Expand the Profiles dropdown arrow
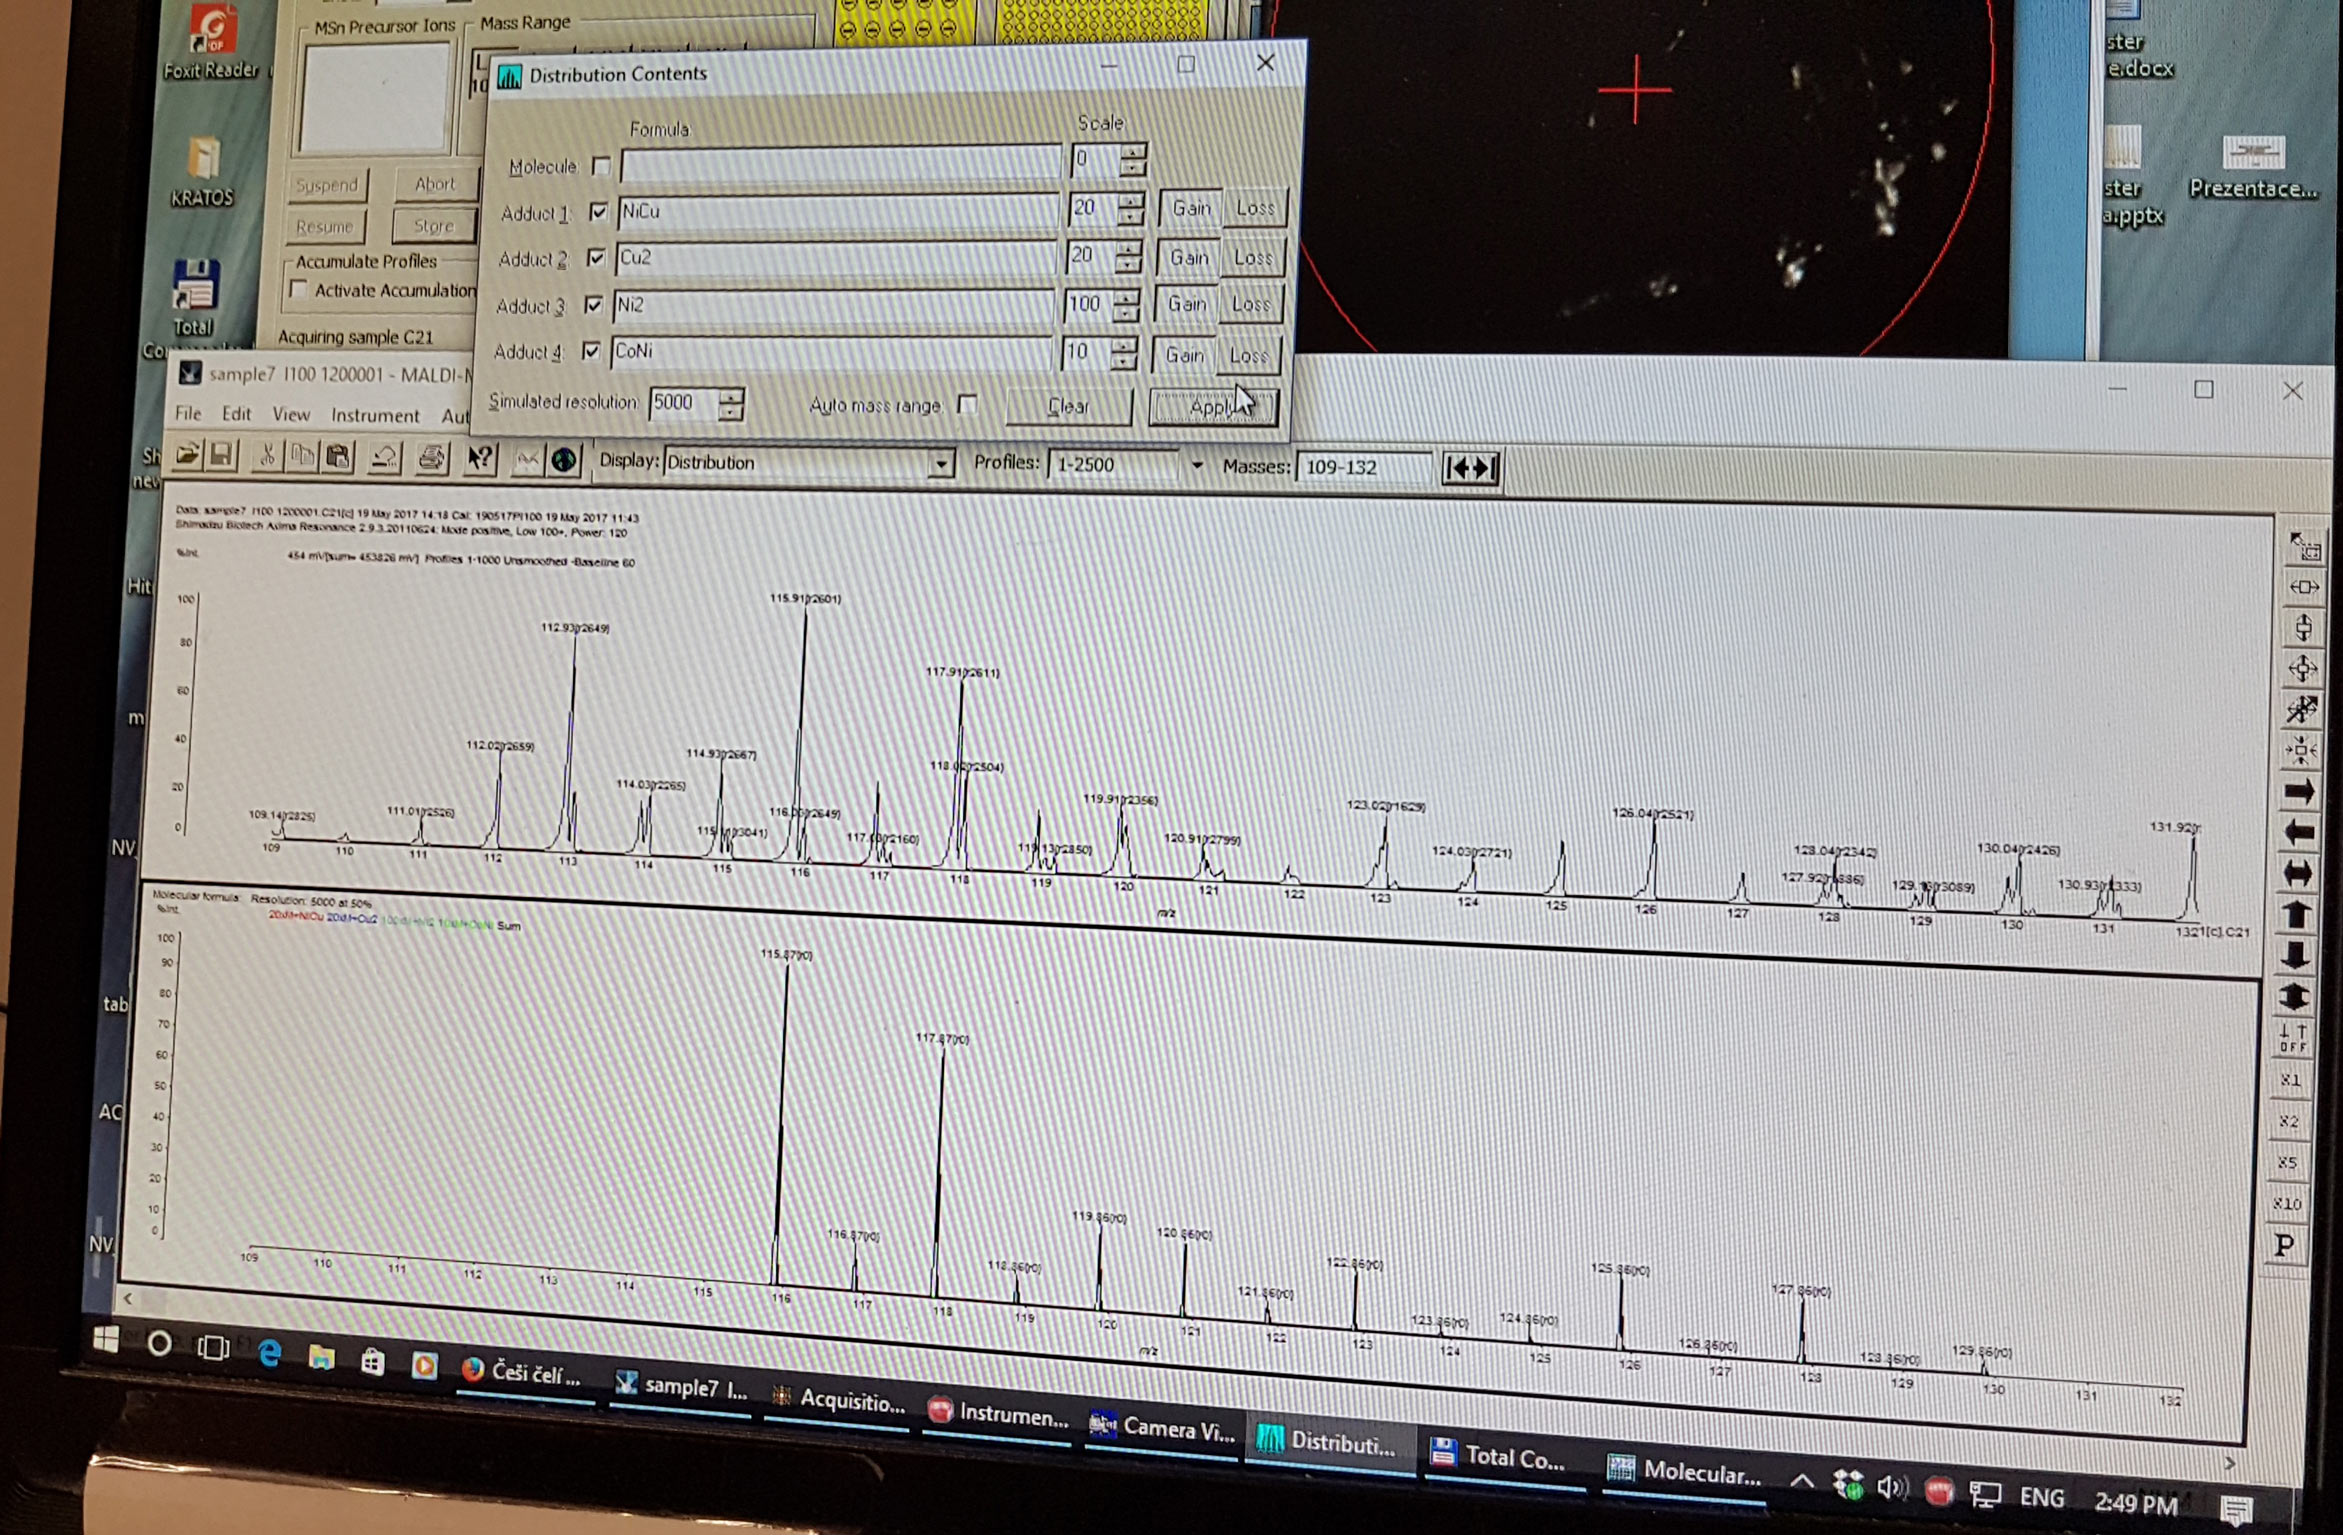 [x=1196, y=466]
